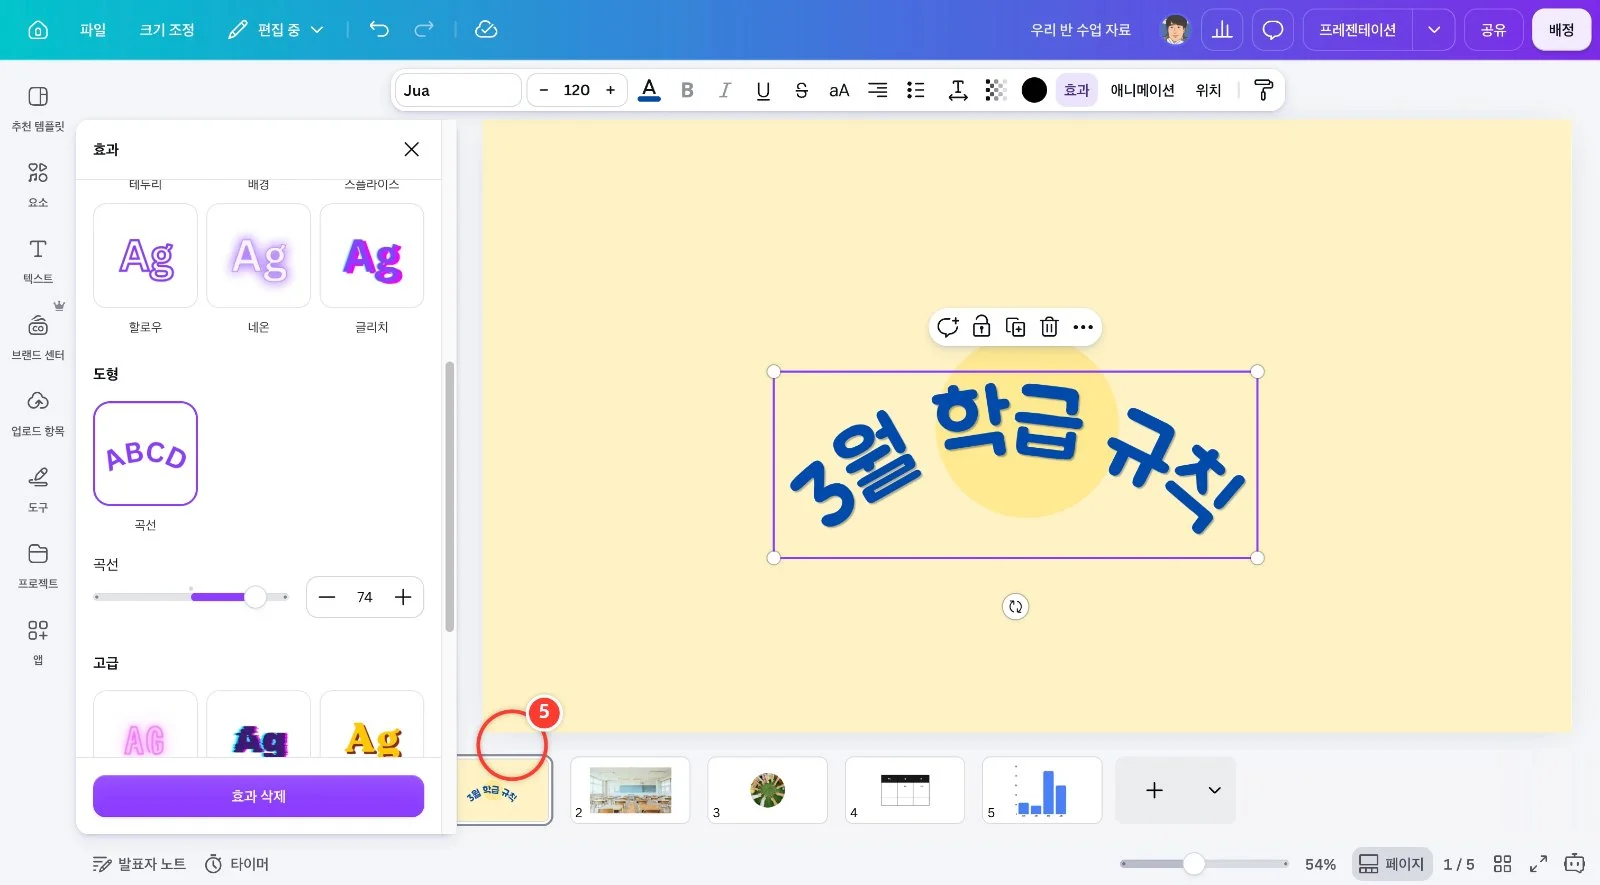Image resolution: width=1600 pixels, height=885 pixels.
Task: Toggle italic text formatting
Action: [x=725, y=90]
